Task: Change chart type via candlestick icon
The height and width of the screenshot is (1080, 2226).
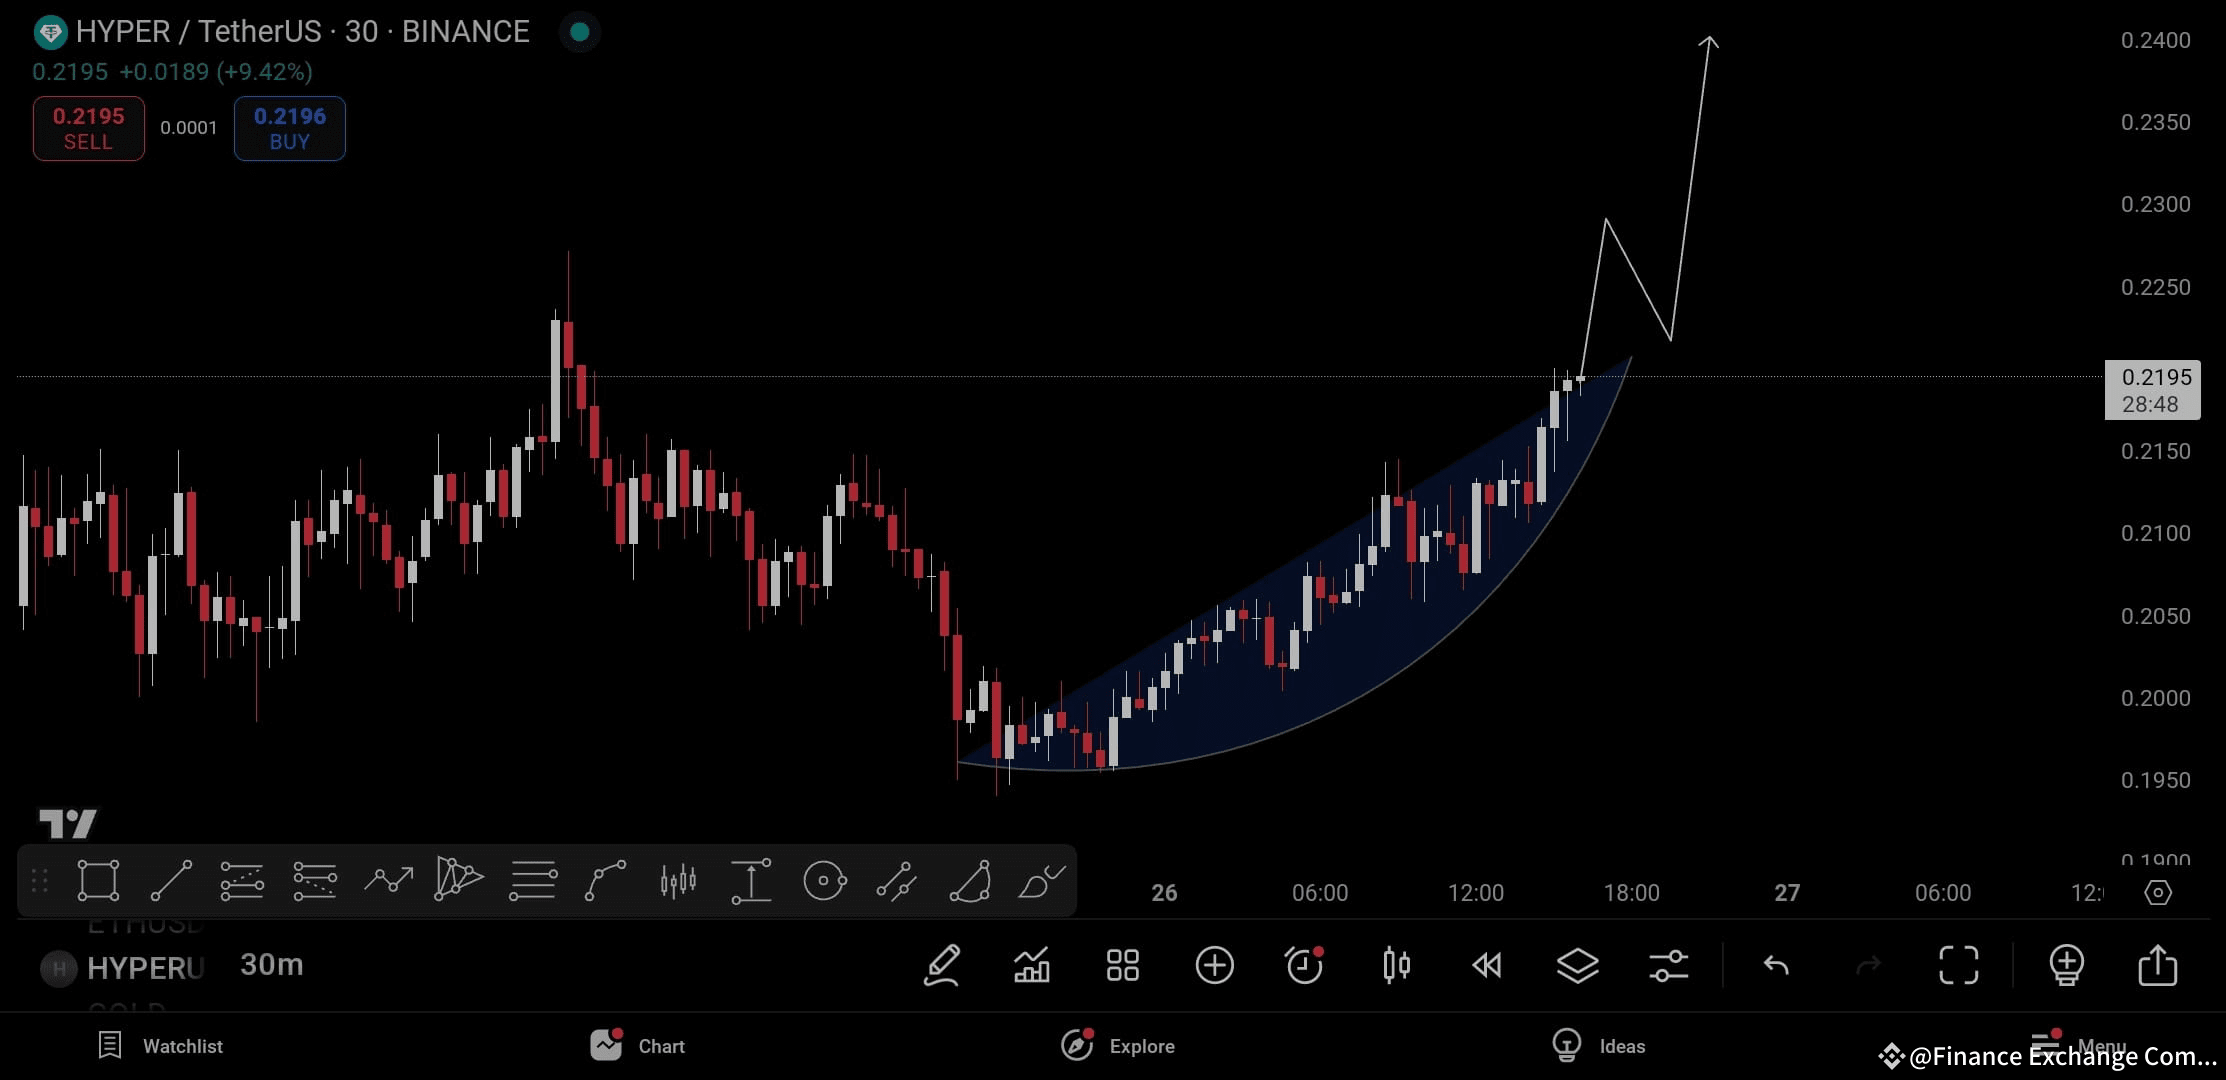Action: coord(1396,966)
